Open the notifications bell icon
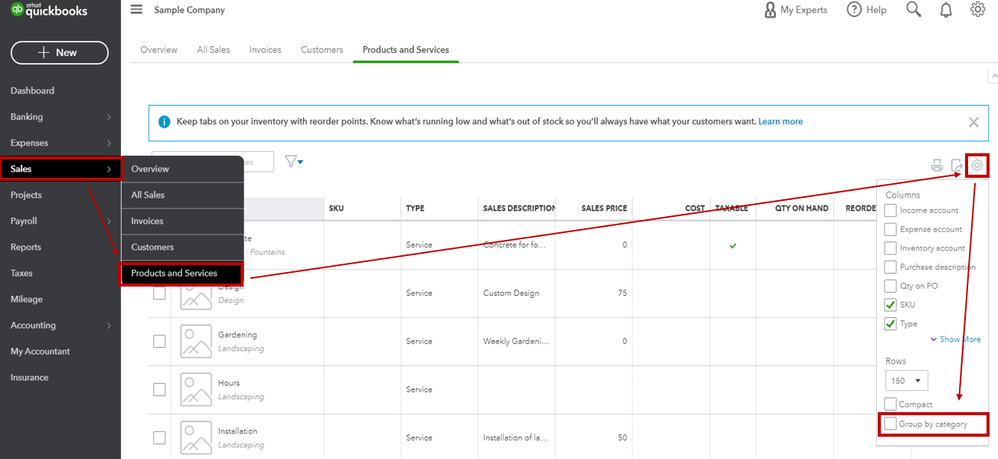The image size is (998, 459). pyautogui.click(x=945, y=10)
